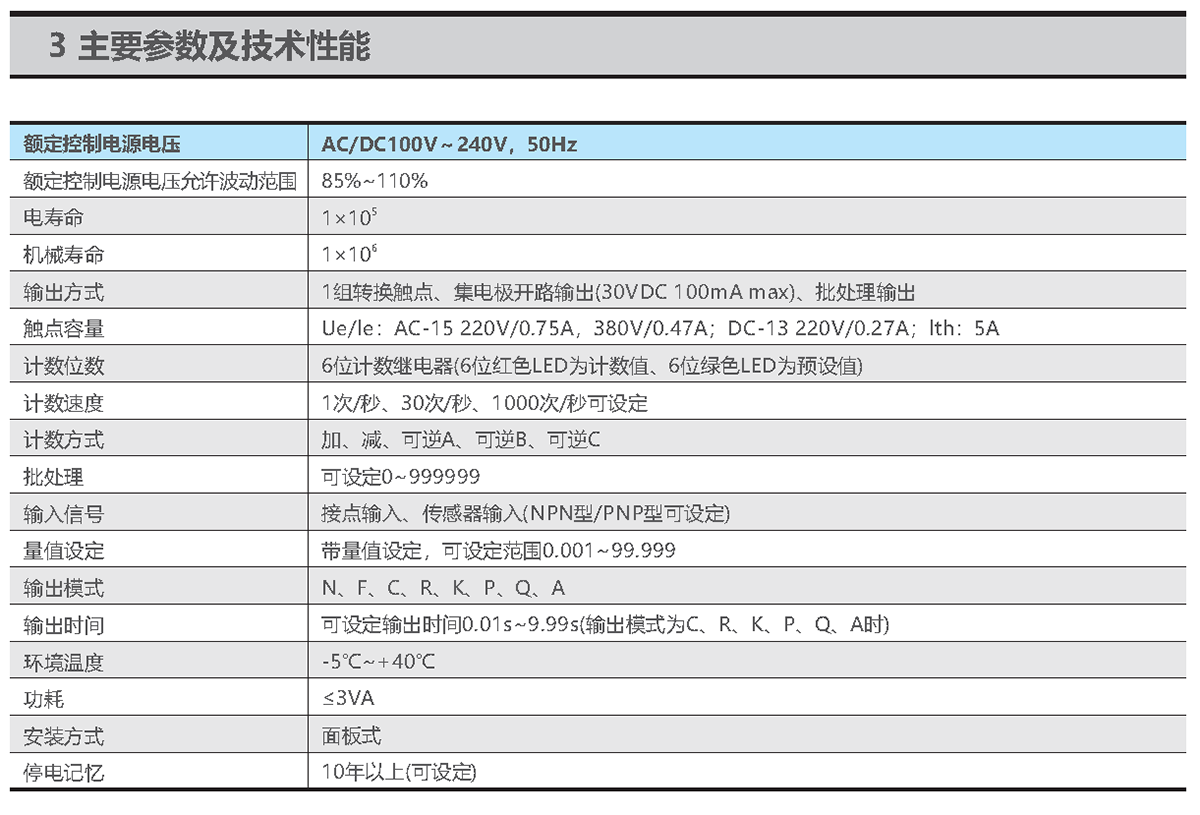Select the '触点容量' row label

63,329
